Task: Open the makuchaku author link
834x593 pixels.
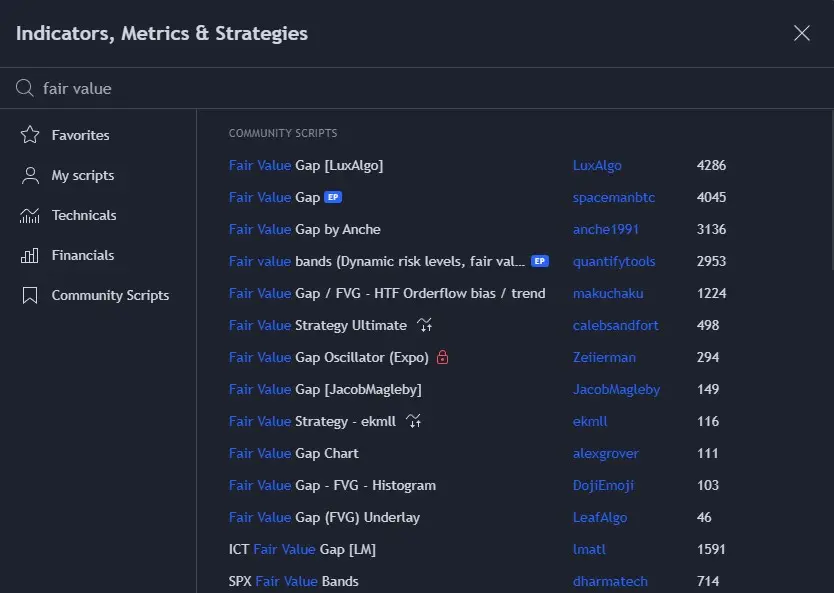Action: pyautogui.click(x=608, y=293)
